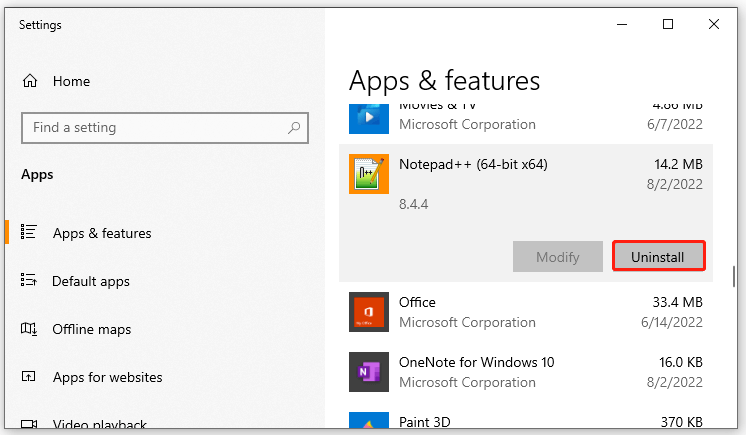
Task: Maximize the Settings window
Action: [668, 24]
